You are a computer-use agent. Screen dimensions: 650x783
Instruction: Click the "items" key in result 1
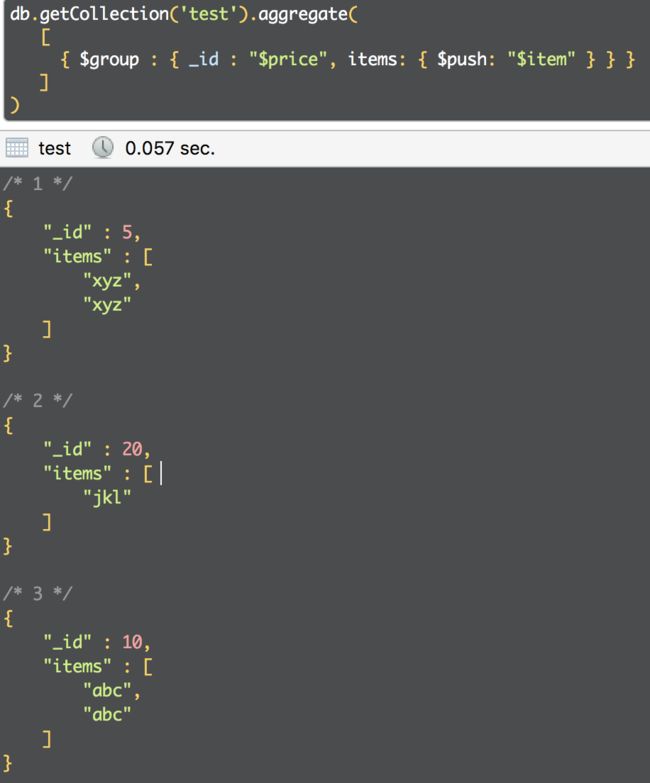coord(77,256)
